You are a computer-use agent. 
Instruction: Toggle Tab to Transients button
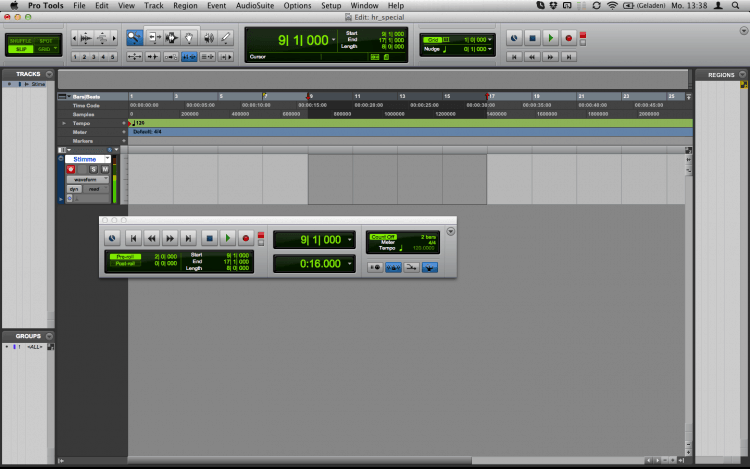point(153,56)
